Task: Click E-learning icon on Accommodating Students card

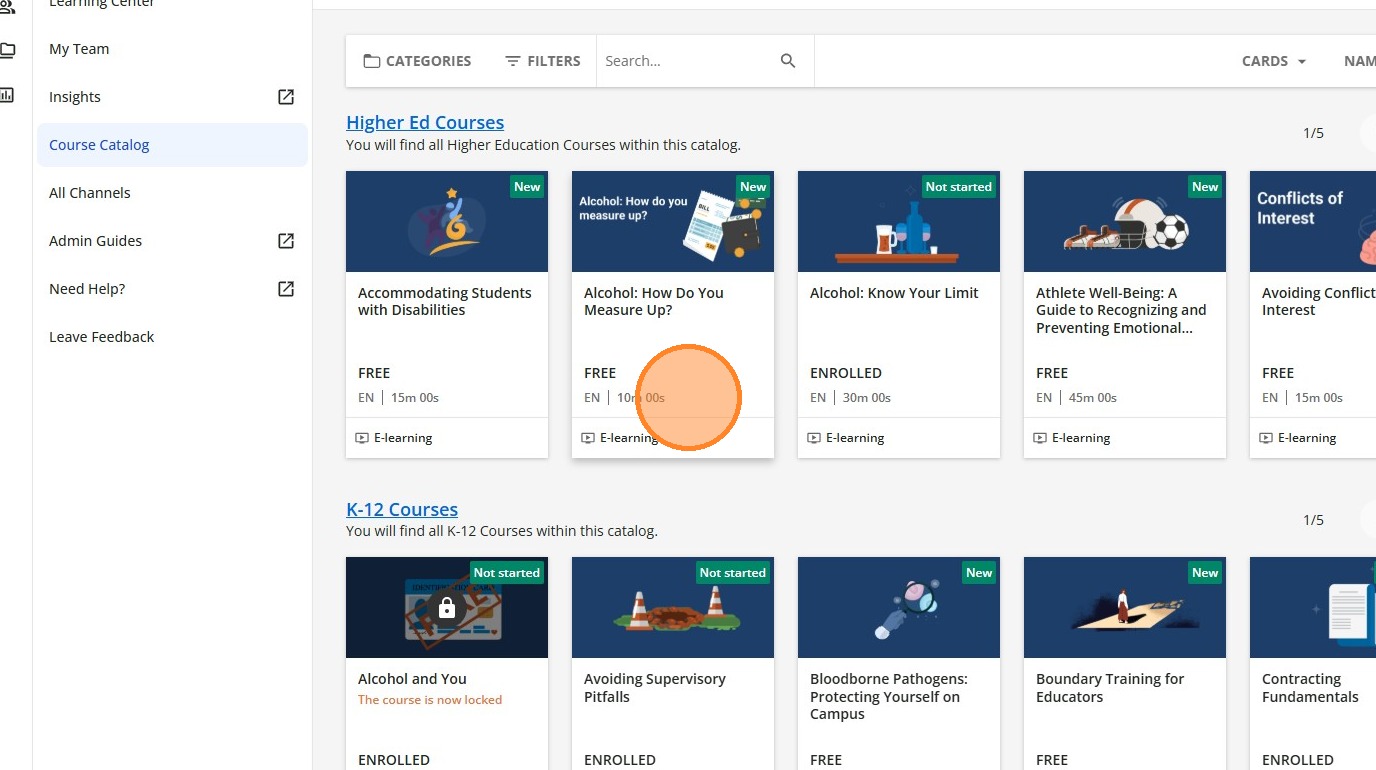Action: [x=362, y=438]
